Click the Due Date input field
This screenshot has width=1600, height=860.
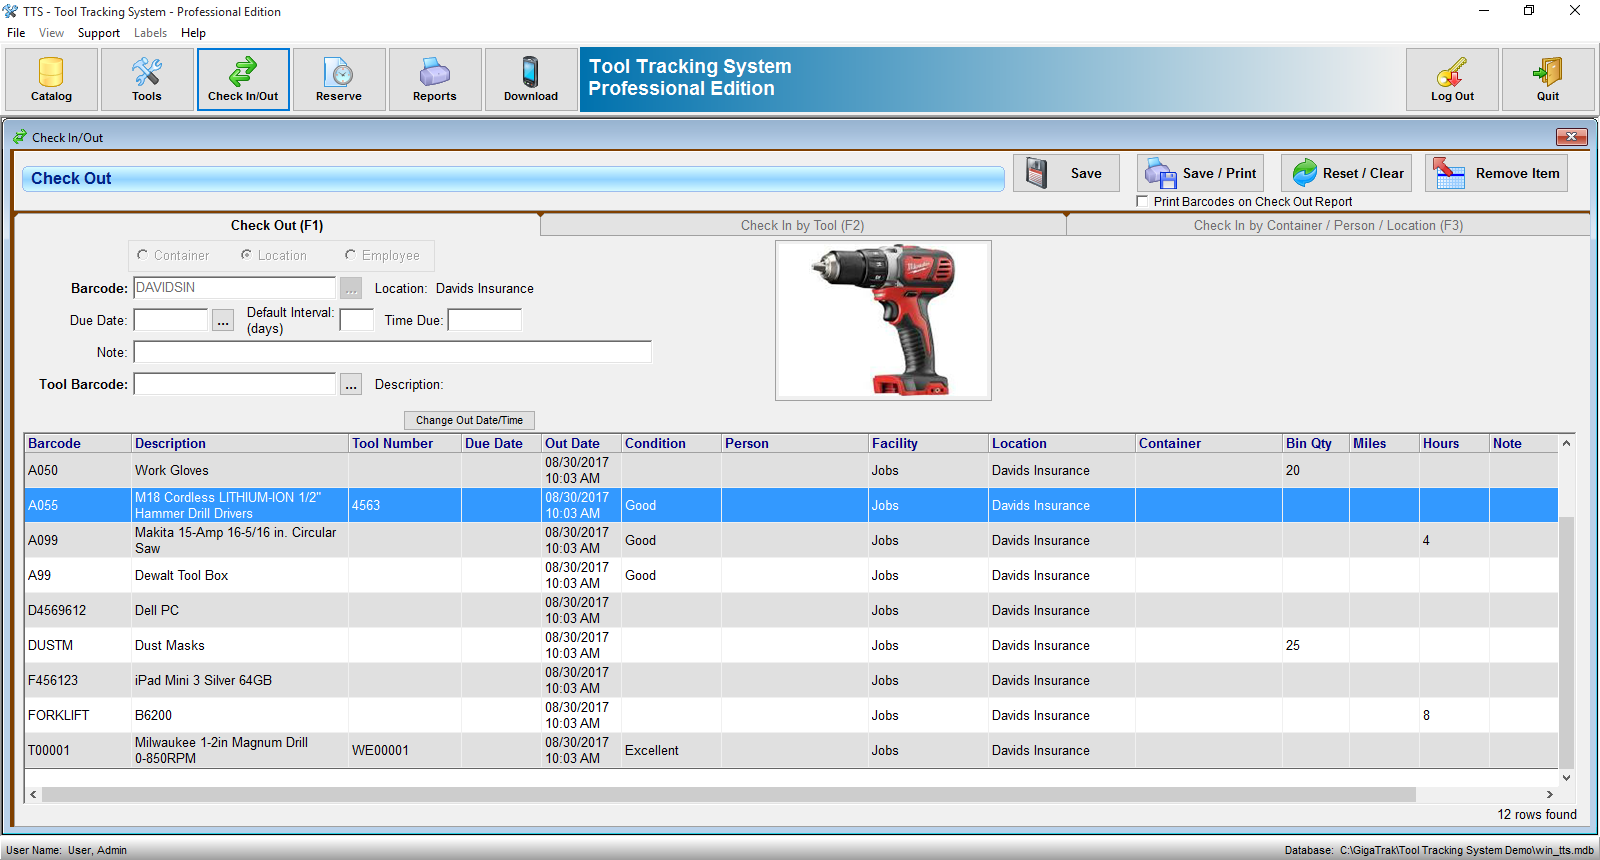pyautogui.click(x=171, y=320)
